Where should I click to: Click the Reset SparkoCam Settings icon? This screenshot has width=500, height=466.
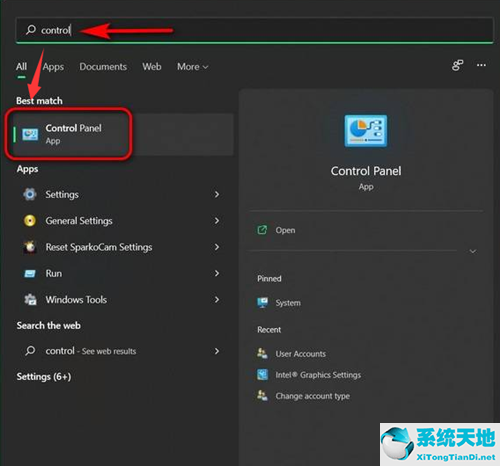[x=30, y=247]
